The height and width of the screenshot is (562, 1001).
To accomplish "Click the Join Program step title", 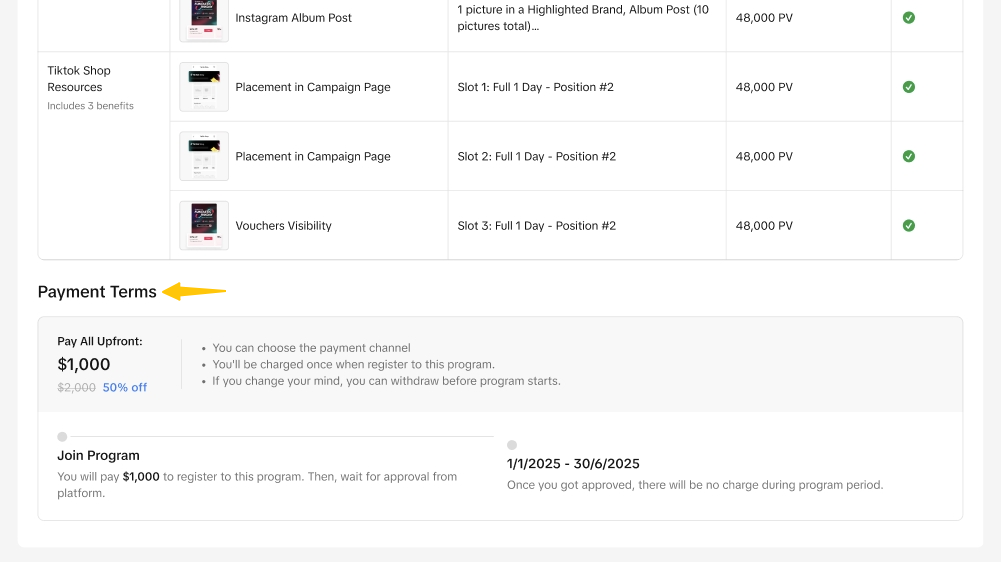I will click(98, 456).
